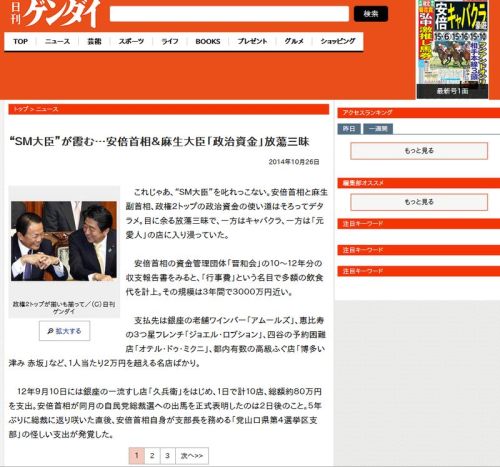The height and width of the screenshot is (467, 500).
Task: Click the 次へ>> next page button
Action: tap(192, 455)
